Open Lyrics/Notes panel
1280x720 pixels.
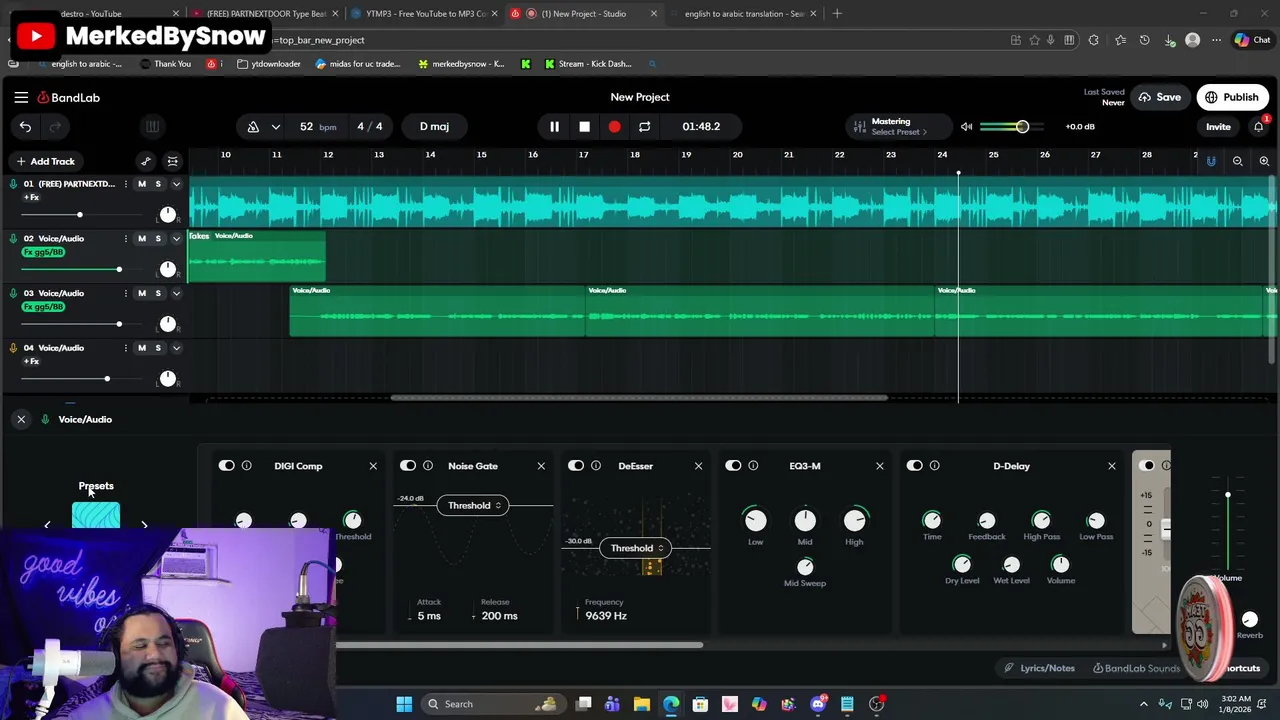(x=1040, y=668)
